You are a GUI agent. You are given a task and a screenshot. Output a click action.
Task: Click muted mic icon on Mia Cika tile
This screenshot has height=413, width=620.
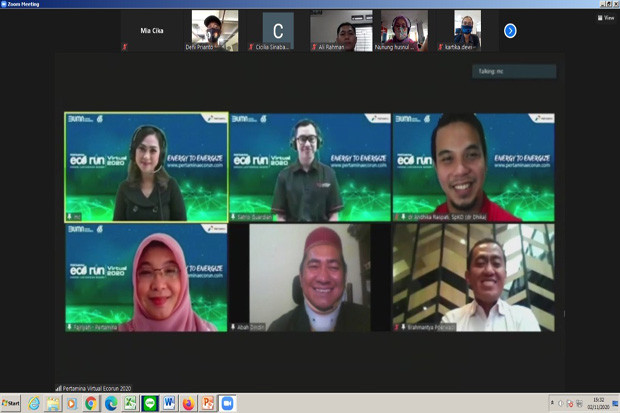point(125,47)
